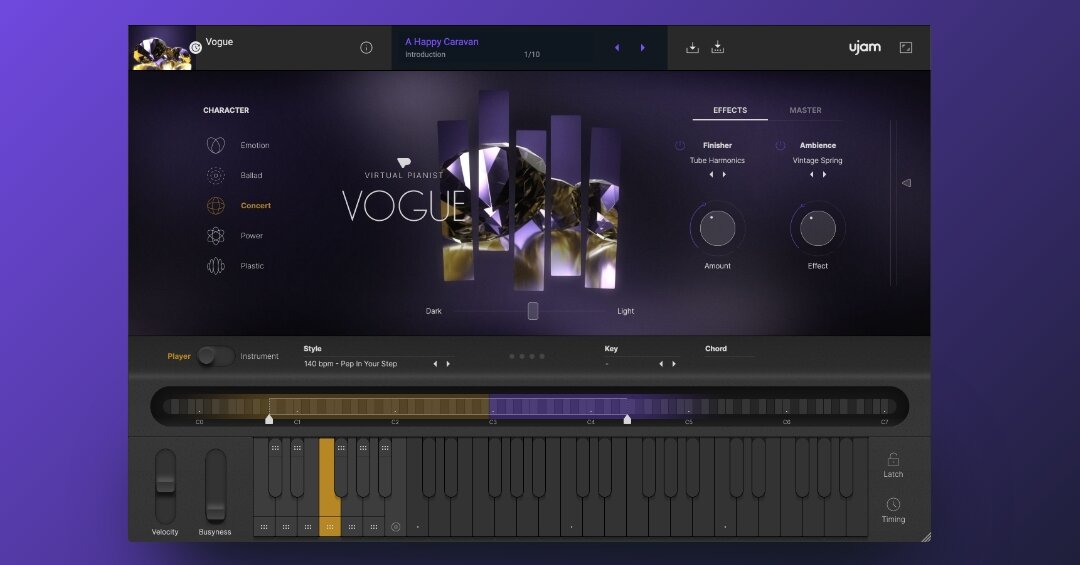Viewport: 1080px width, 565px height.
Task: Click the left keyboard range marker near C1
Action: (269, 419)
